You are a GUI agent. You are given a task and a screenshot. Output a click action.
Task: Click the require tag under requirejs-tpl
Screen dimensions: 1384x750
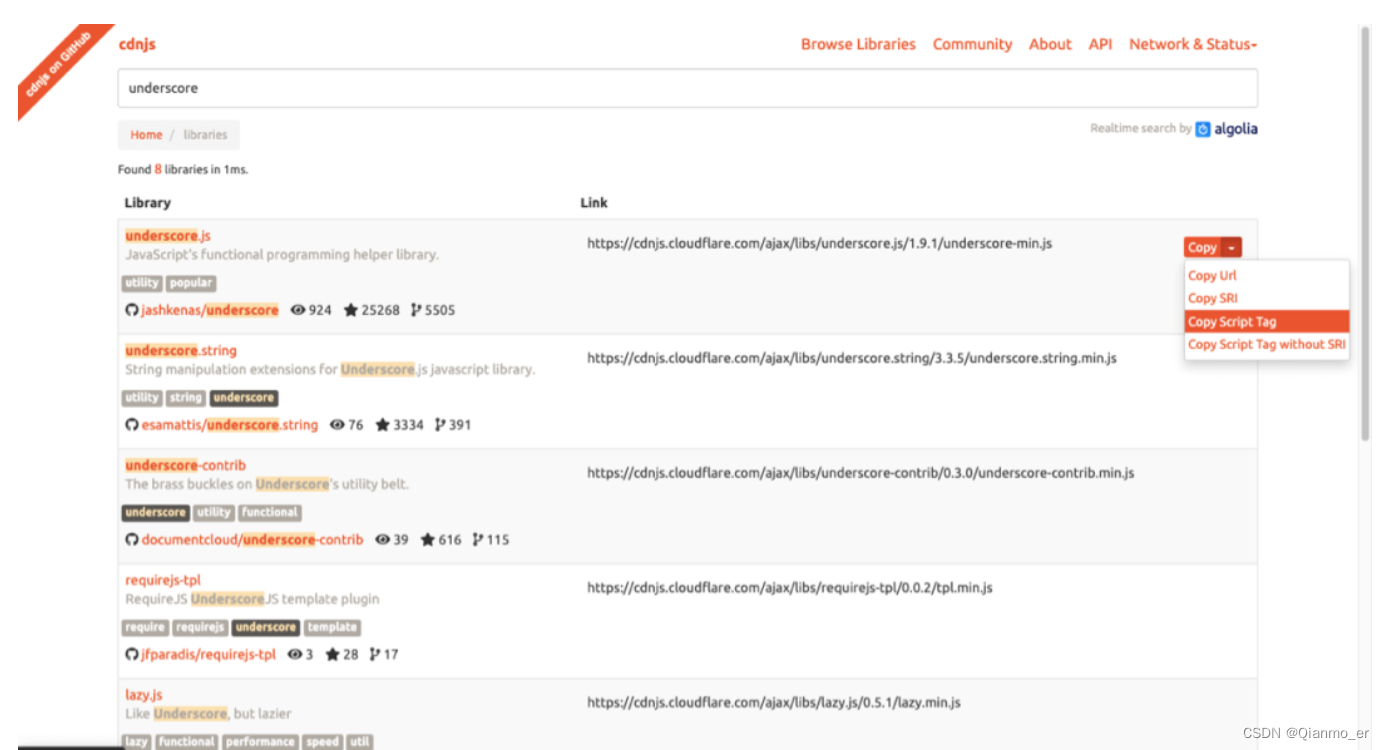[145, 628]
